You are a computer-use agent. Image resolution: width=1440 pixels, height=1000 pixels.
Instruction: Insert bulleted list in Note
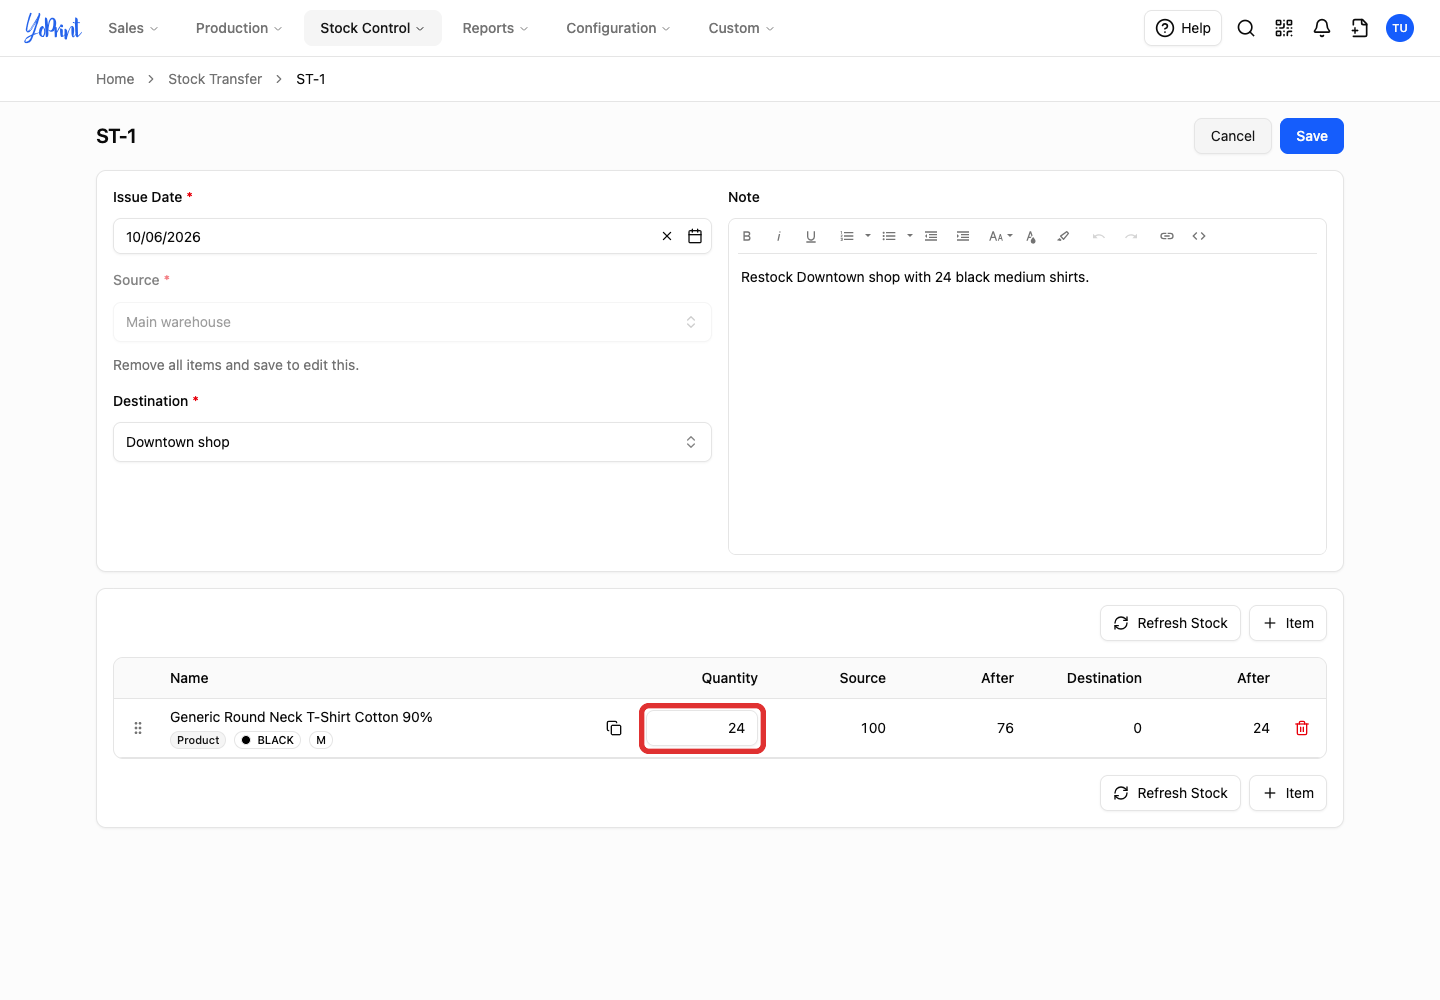coord(889,236)
